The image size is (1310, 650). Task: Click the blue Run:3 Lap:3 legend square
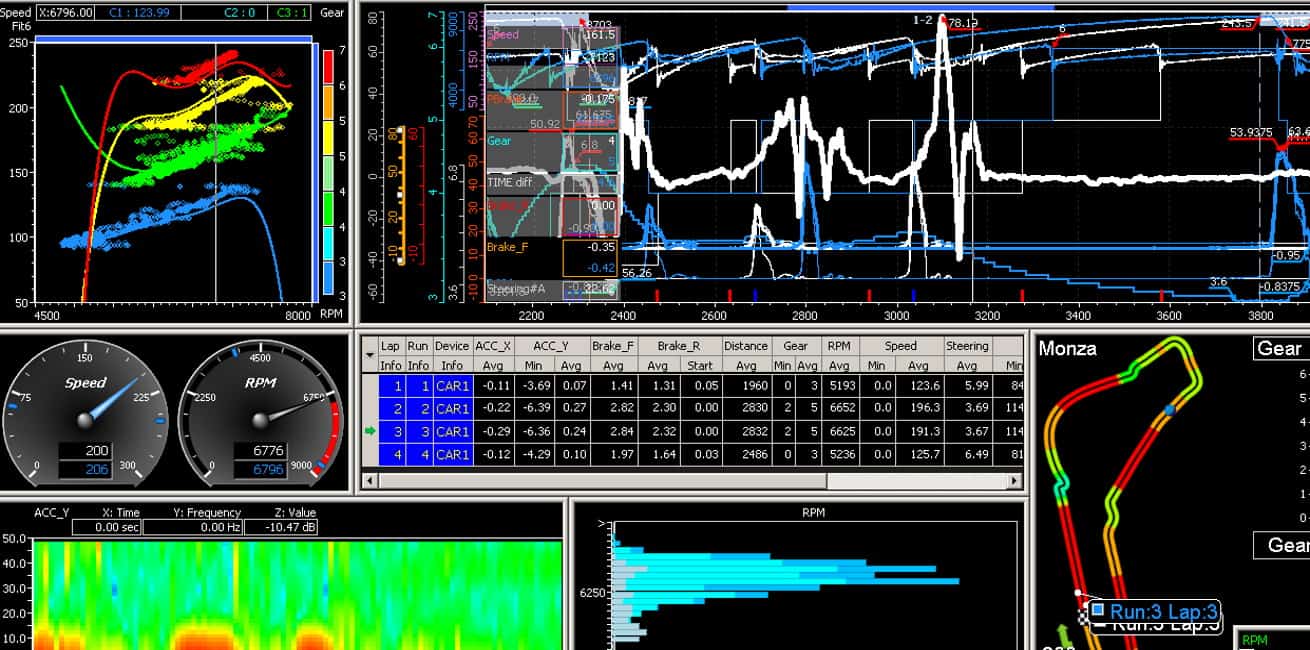click(1098, 609)
